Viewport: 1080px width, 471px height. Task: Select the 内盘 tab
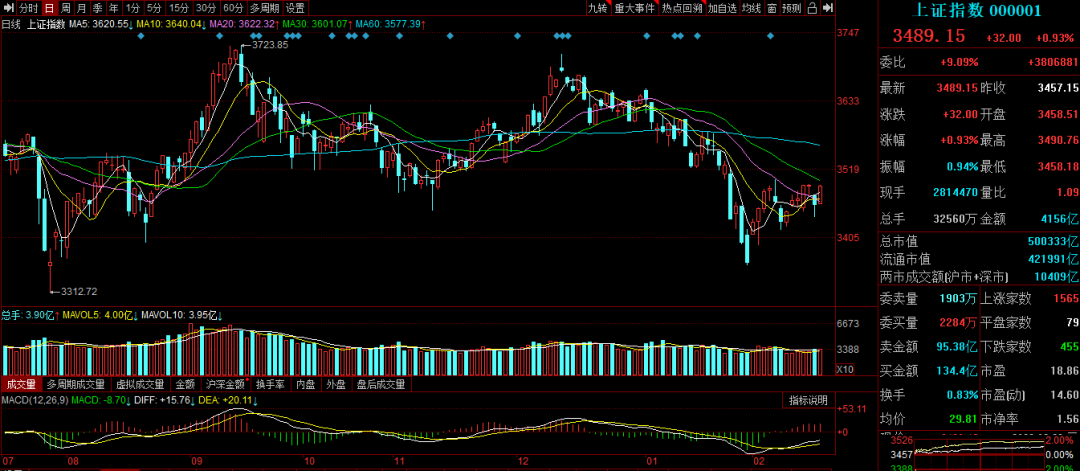tap(306, 384)
